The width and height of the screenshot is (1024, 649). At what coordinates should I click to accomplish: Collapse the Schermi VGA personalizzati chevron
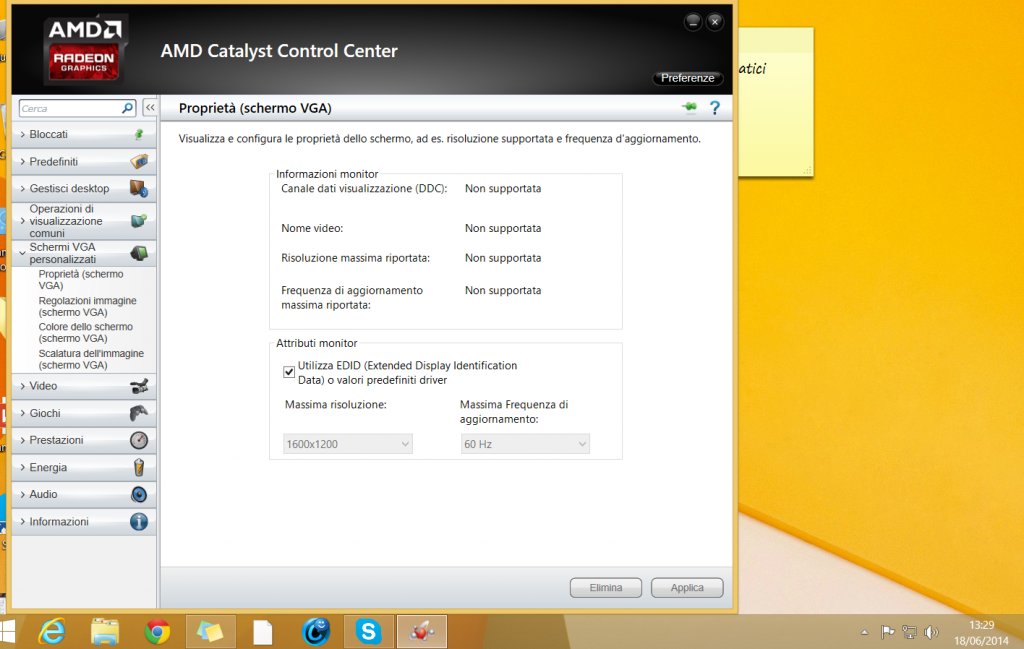tap(23, 253)
